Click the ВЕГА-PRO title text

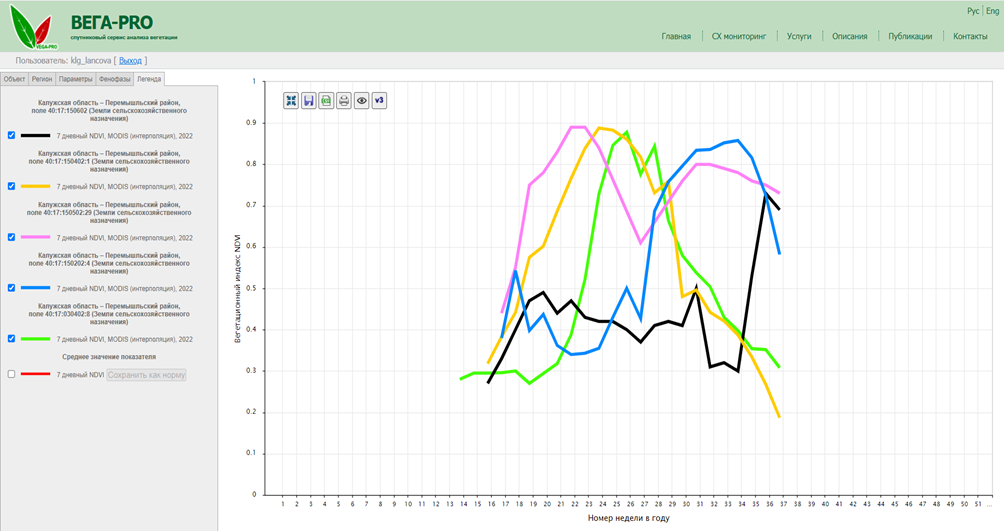pos(111,22)
